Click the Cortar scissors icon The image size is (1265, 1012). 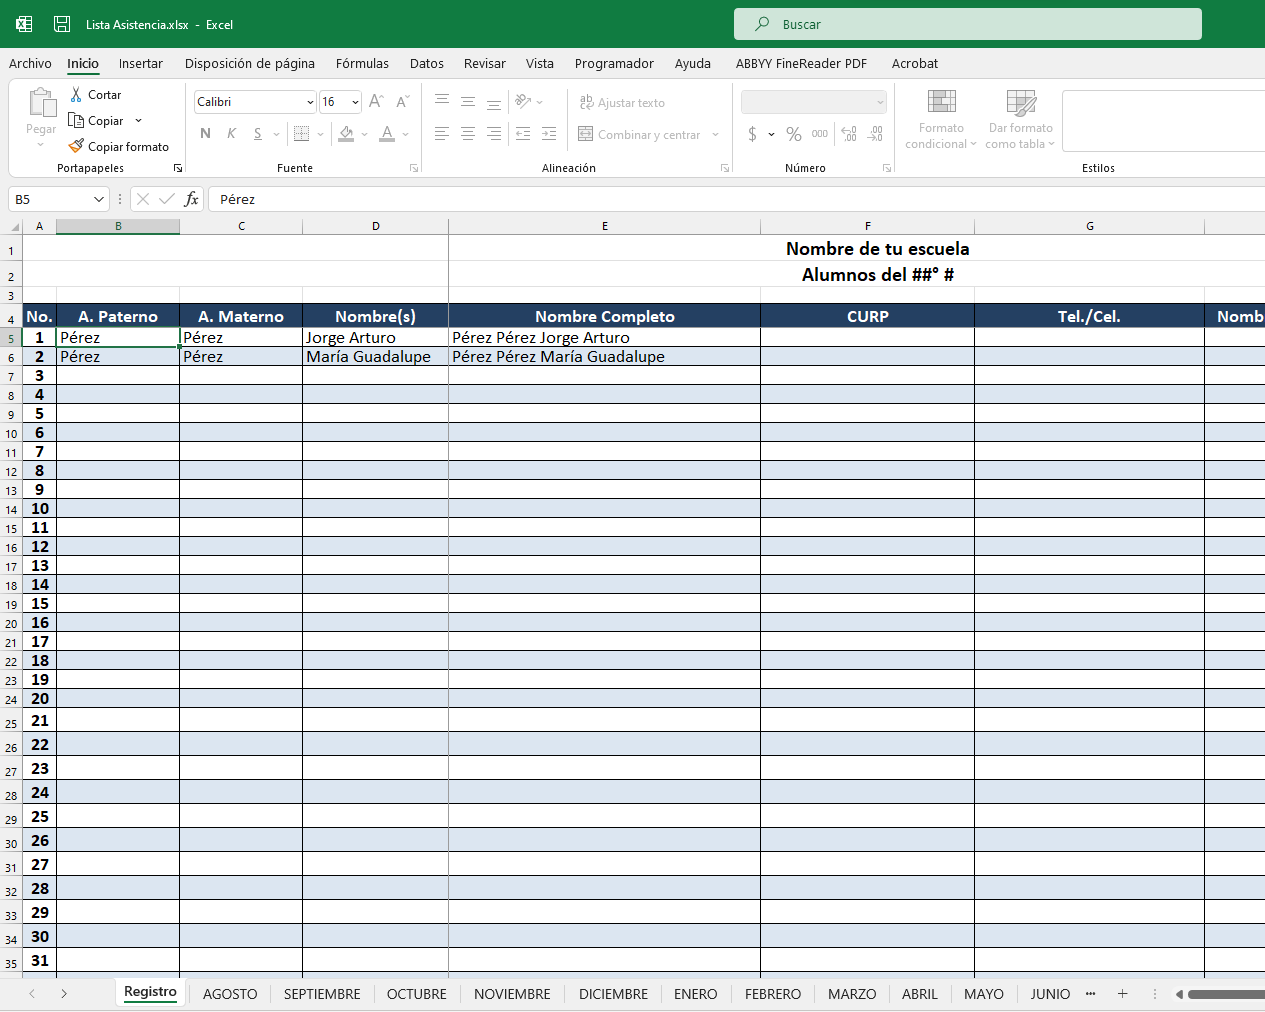click(76, 94)
